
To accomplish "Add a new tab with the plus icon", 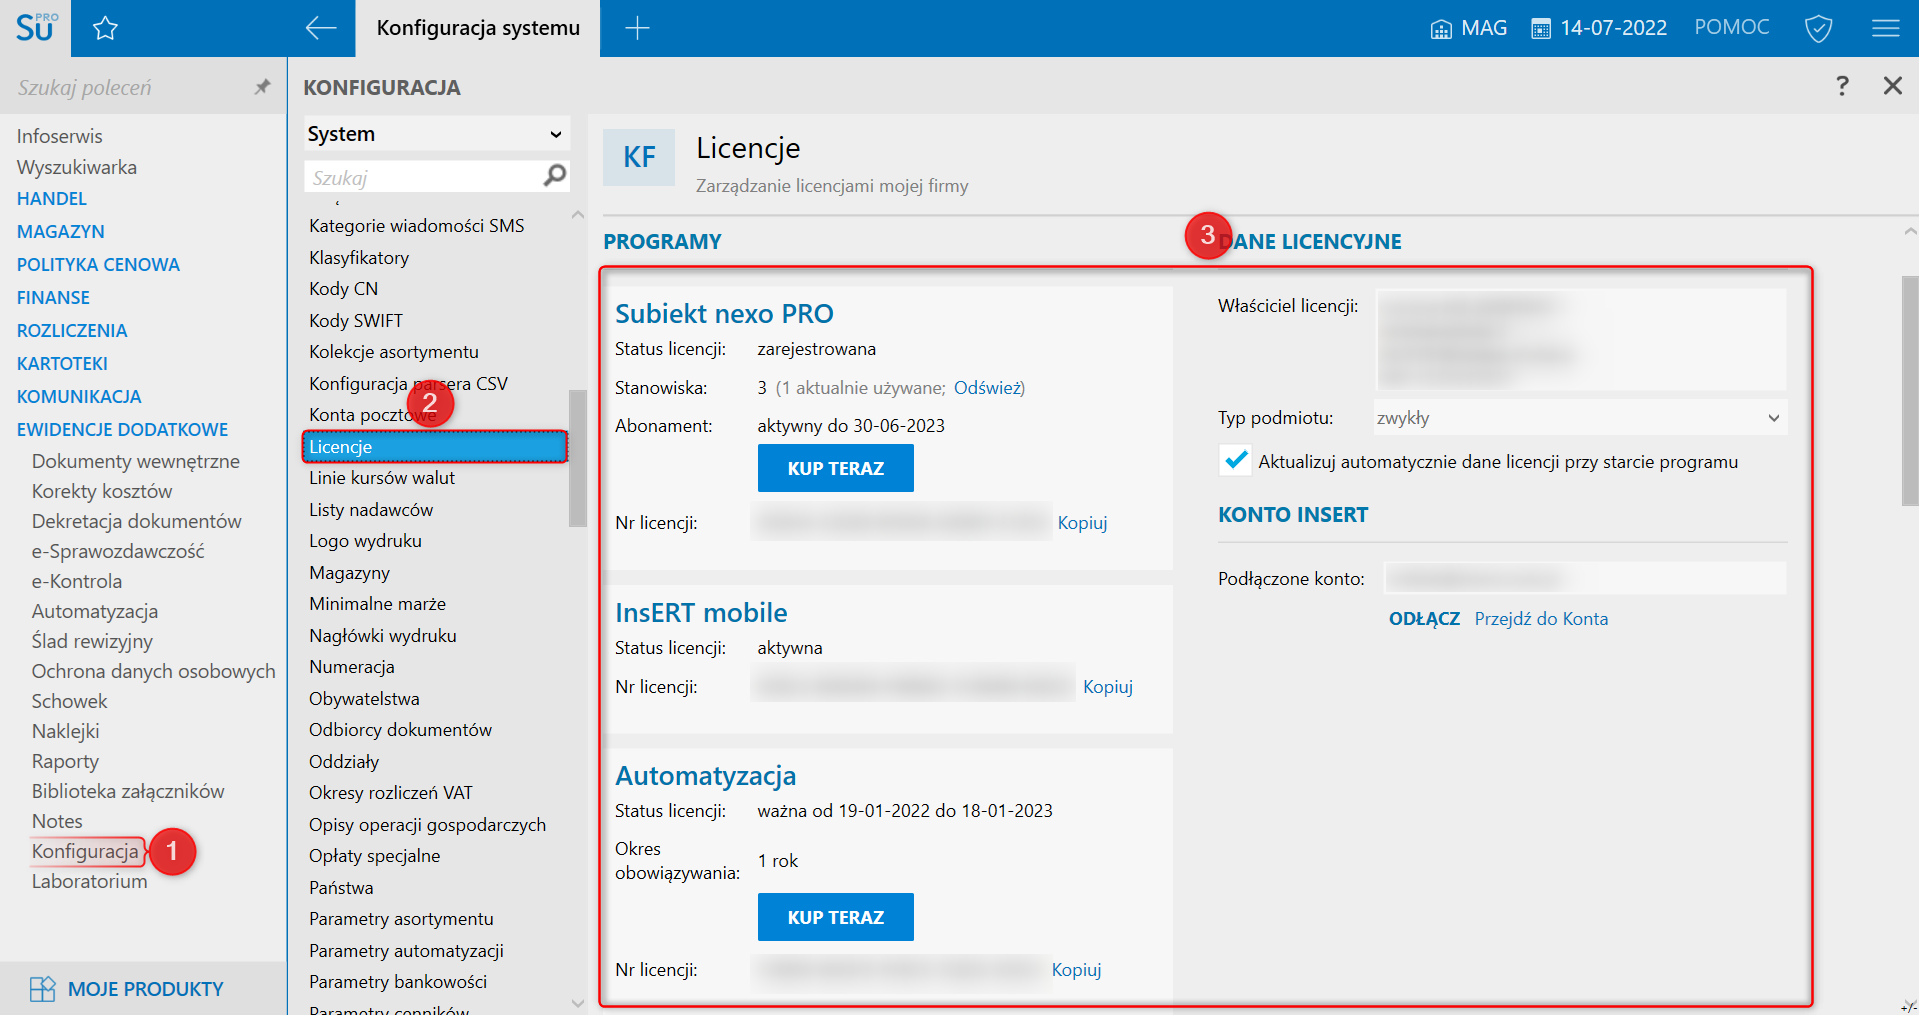I will 637,28.
